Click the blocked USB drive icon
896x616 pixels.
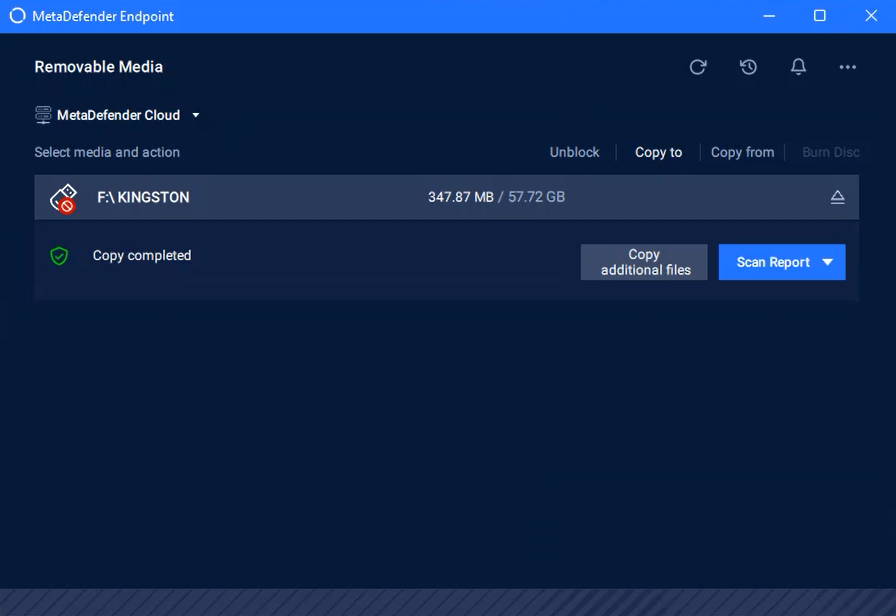[x=63, y=198]
